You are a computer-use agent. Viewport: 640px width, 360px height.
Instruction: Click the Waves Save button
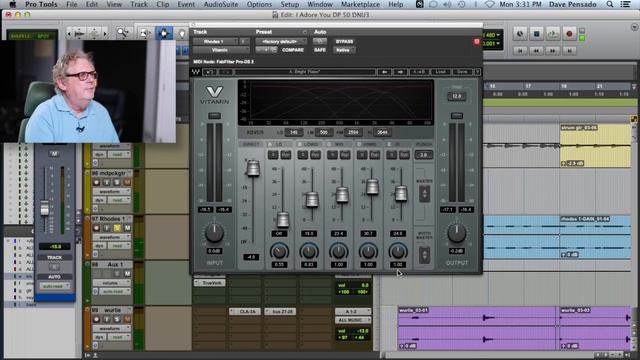[462, 72]
